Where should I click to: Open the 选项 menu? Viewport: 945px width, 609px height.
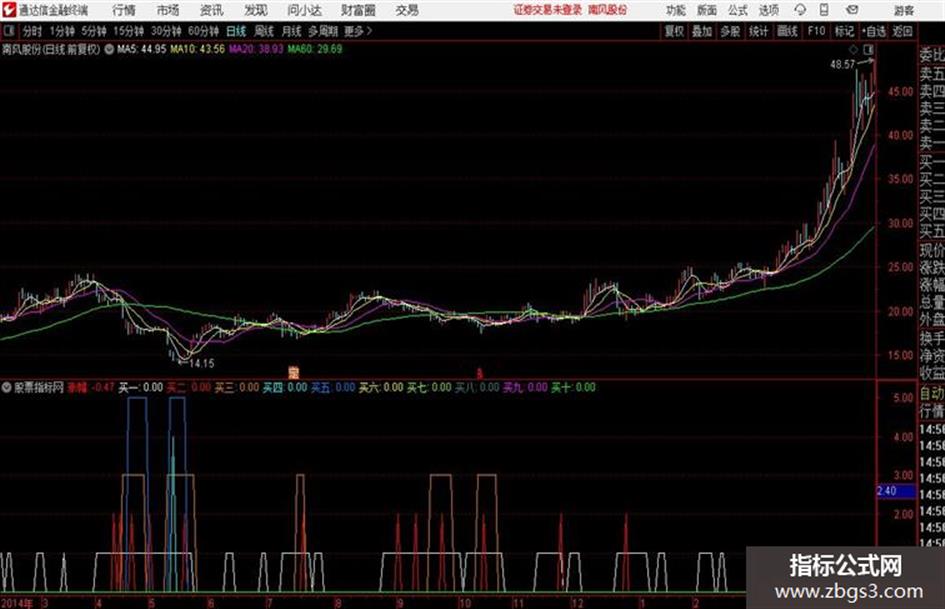click(769, 10)
